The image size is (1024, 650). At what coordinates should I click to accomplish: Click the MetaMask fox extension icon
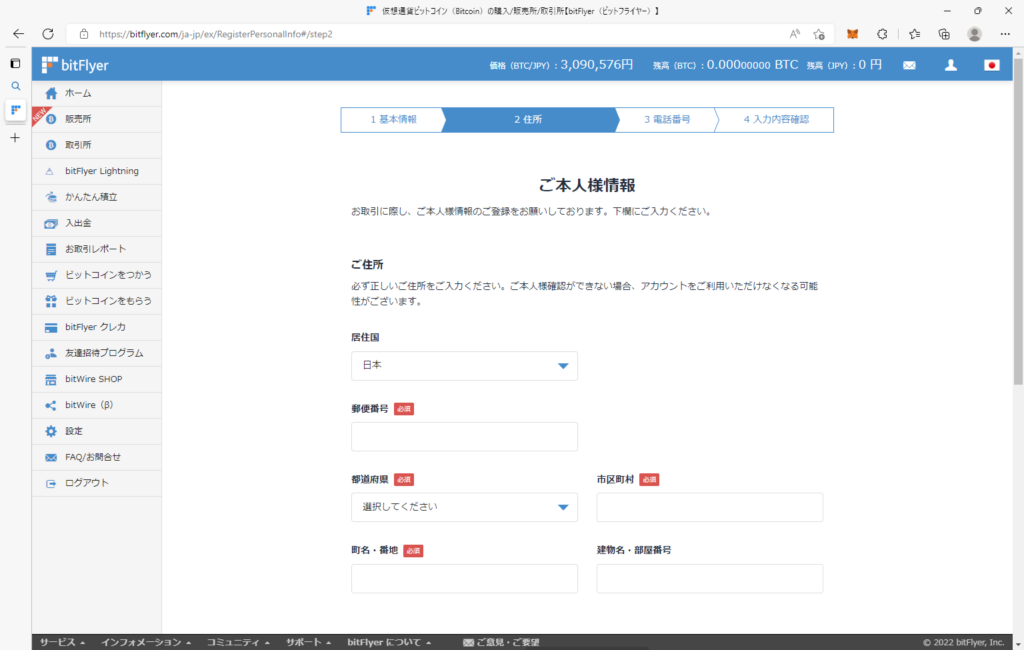[852, 33]
